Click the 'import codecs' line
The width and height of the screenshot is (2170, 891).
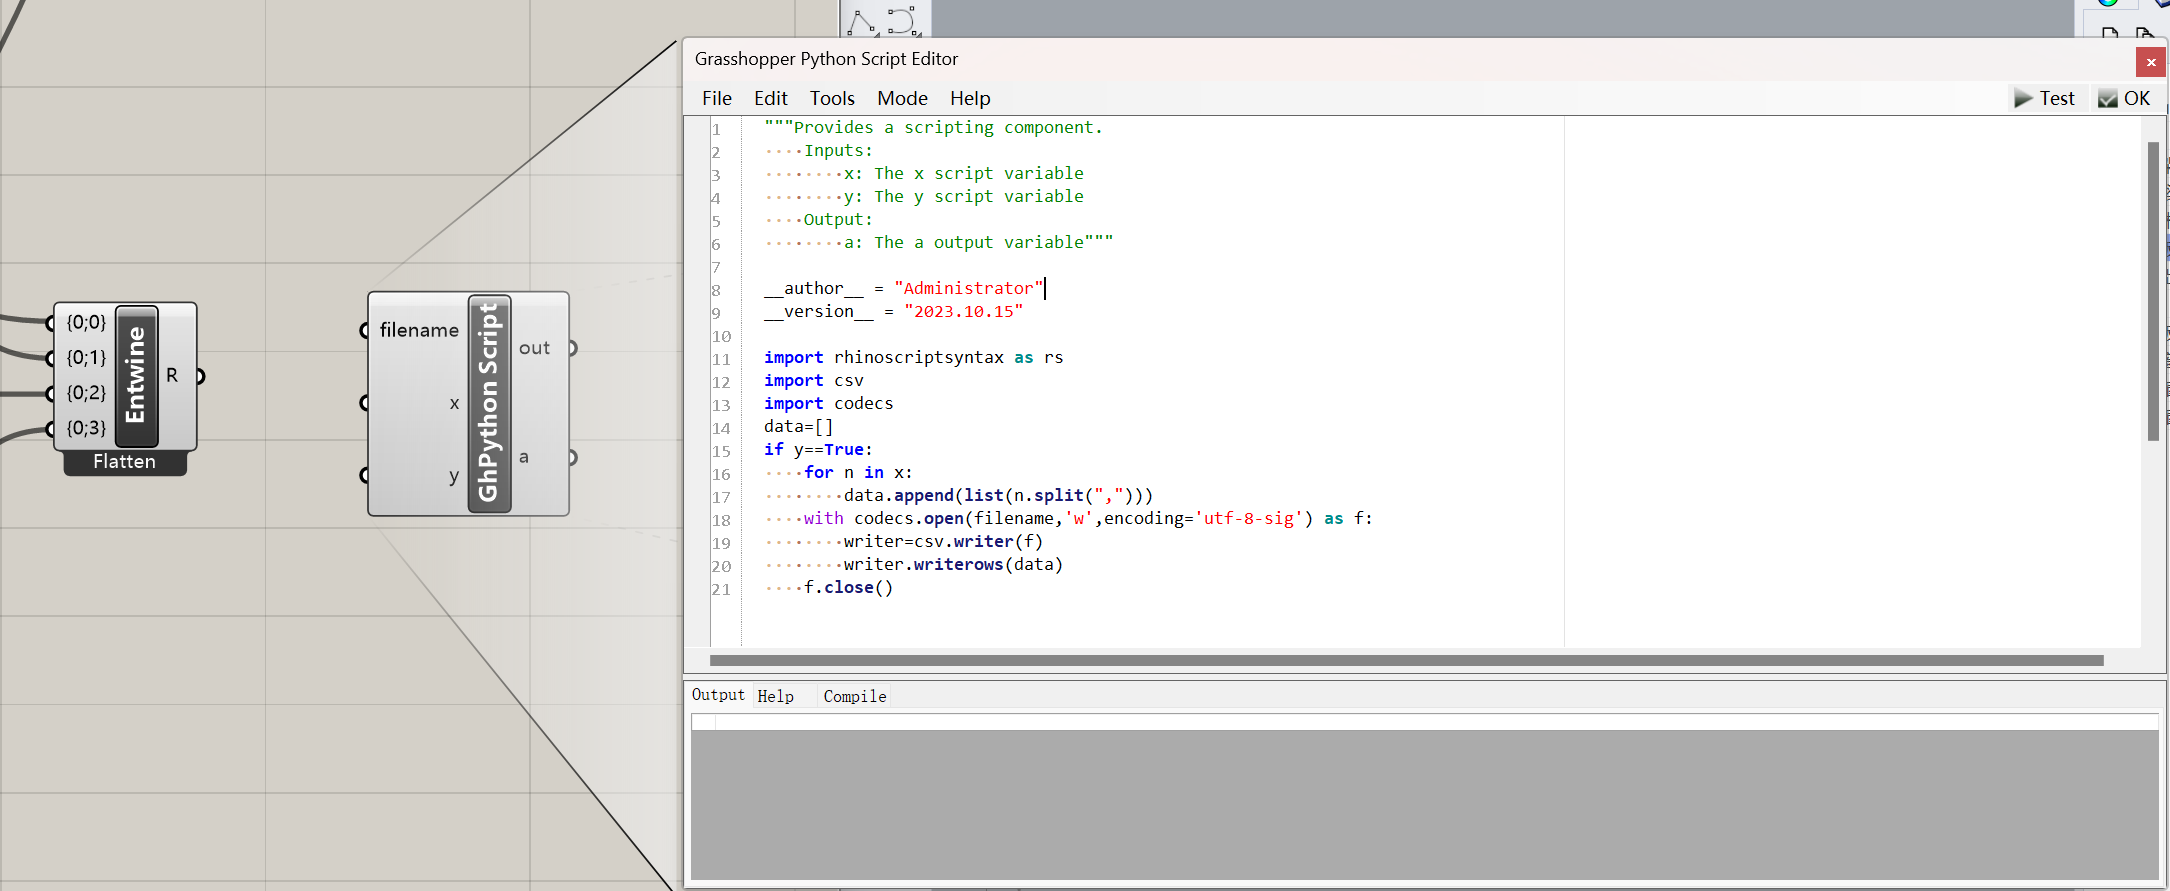pyautogui.click(x=828, y=403)
